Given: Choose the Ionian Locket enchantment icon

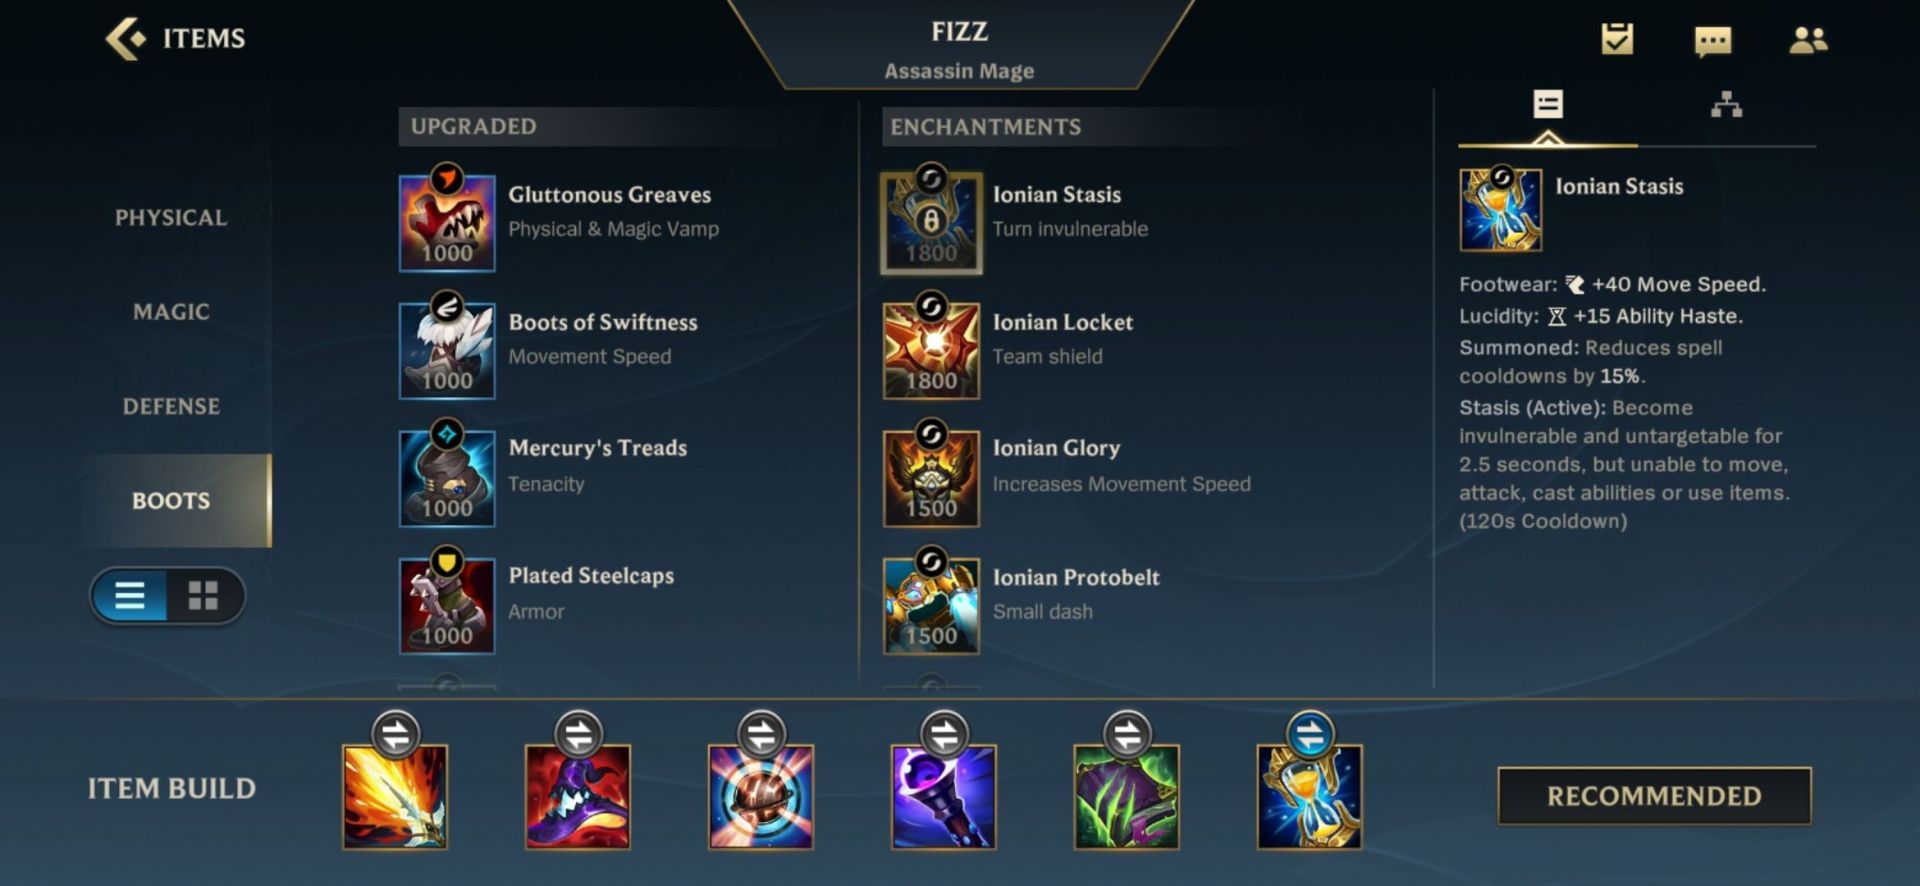Looking at the screenshot, I should point(931,350).
